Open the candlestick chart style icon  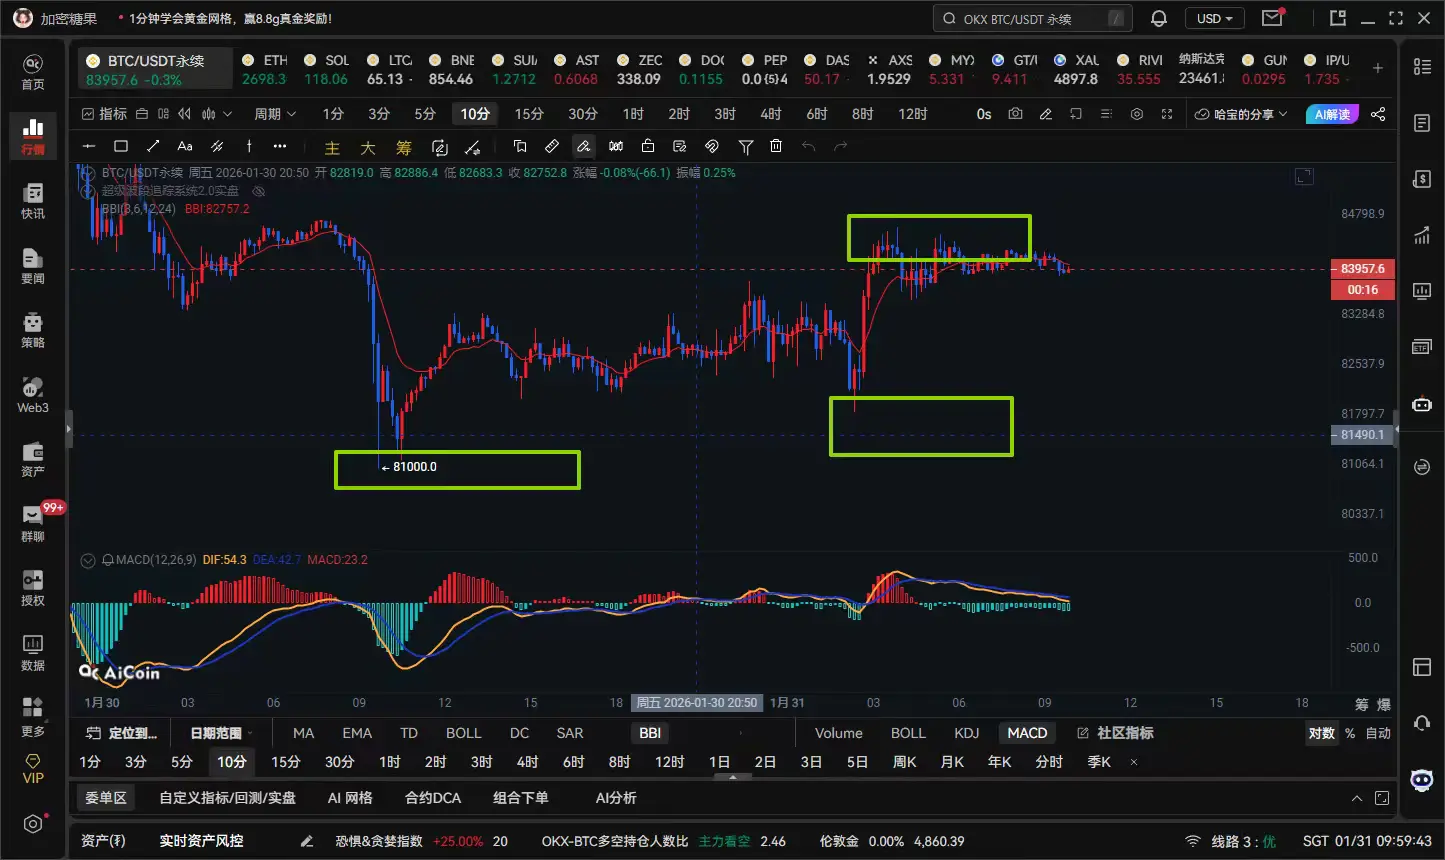tap(209, 114)
